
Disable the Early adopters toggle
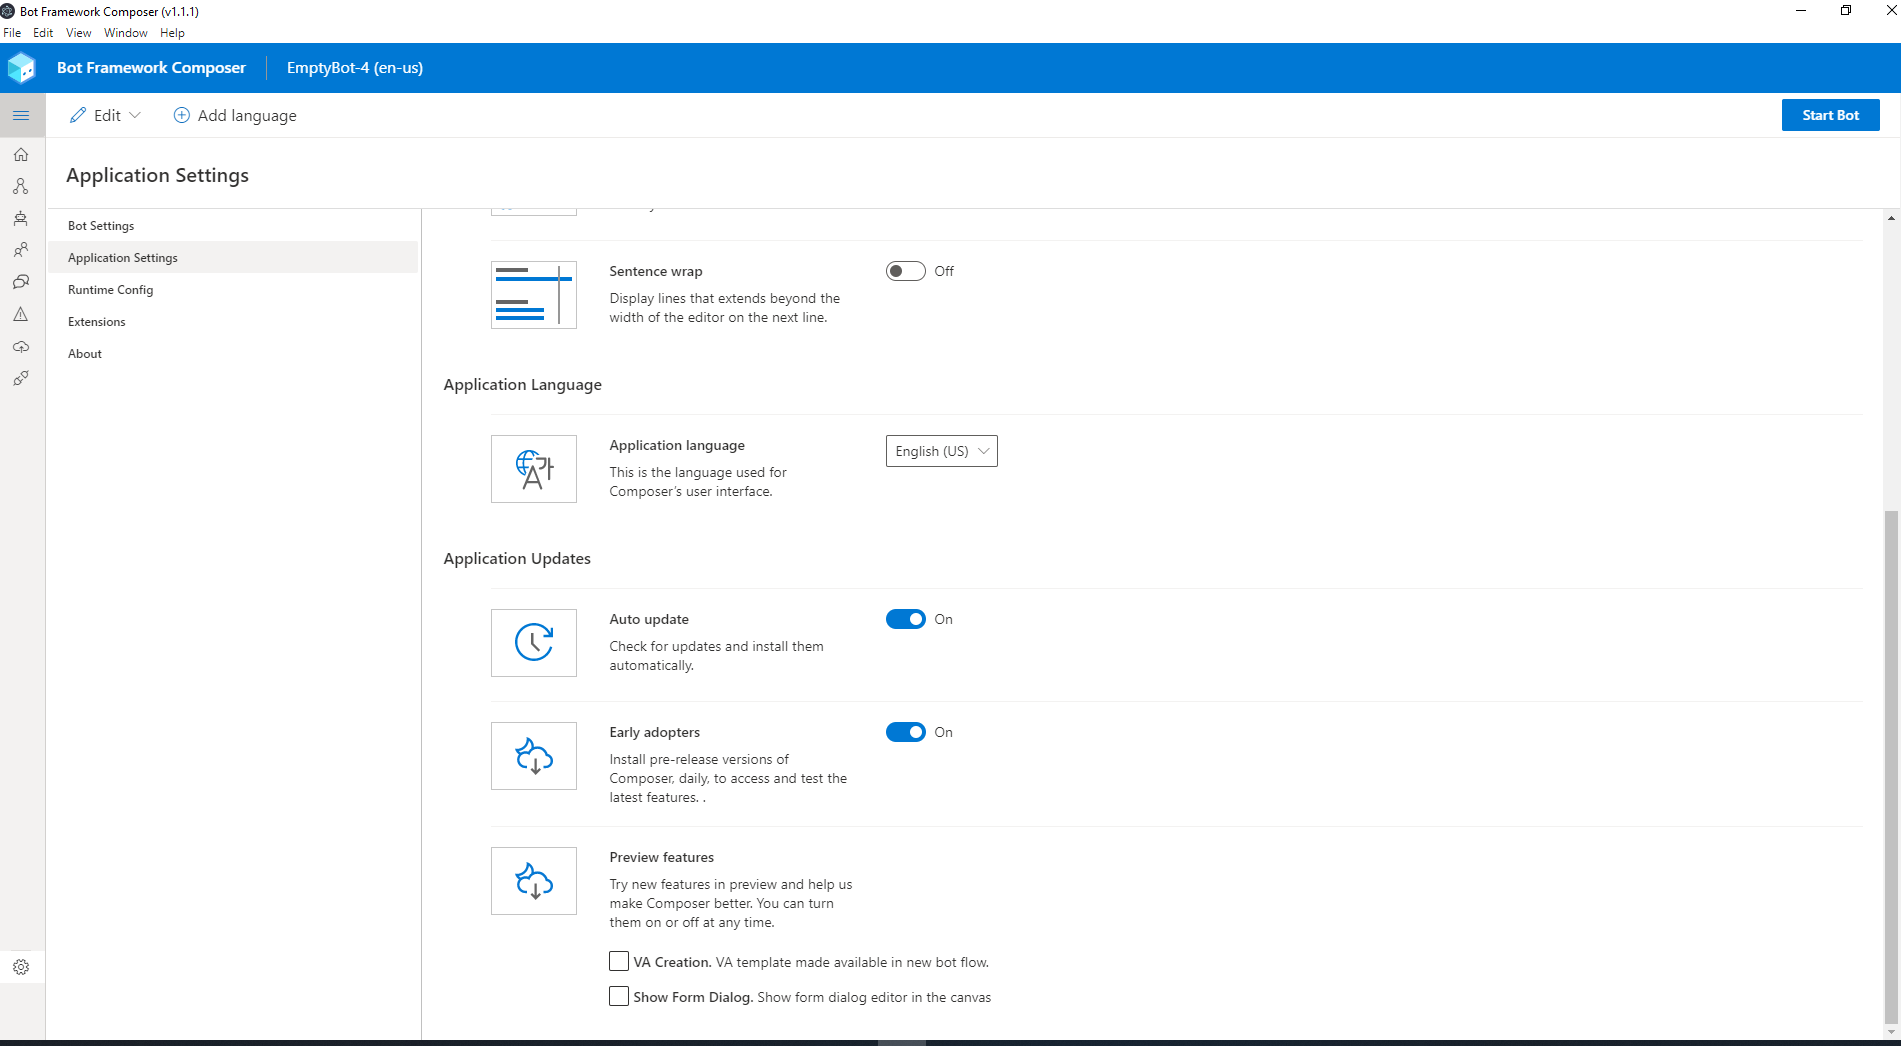point(906,732)
